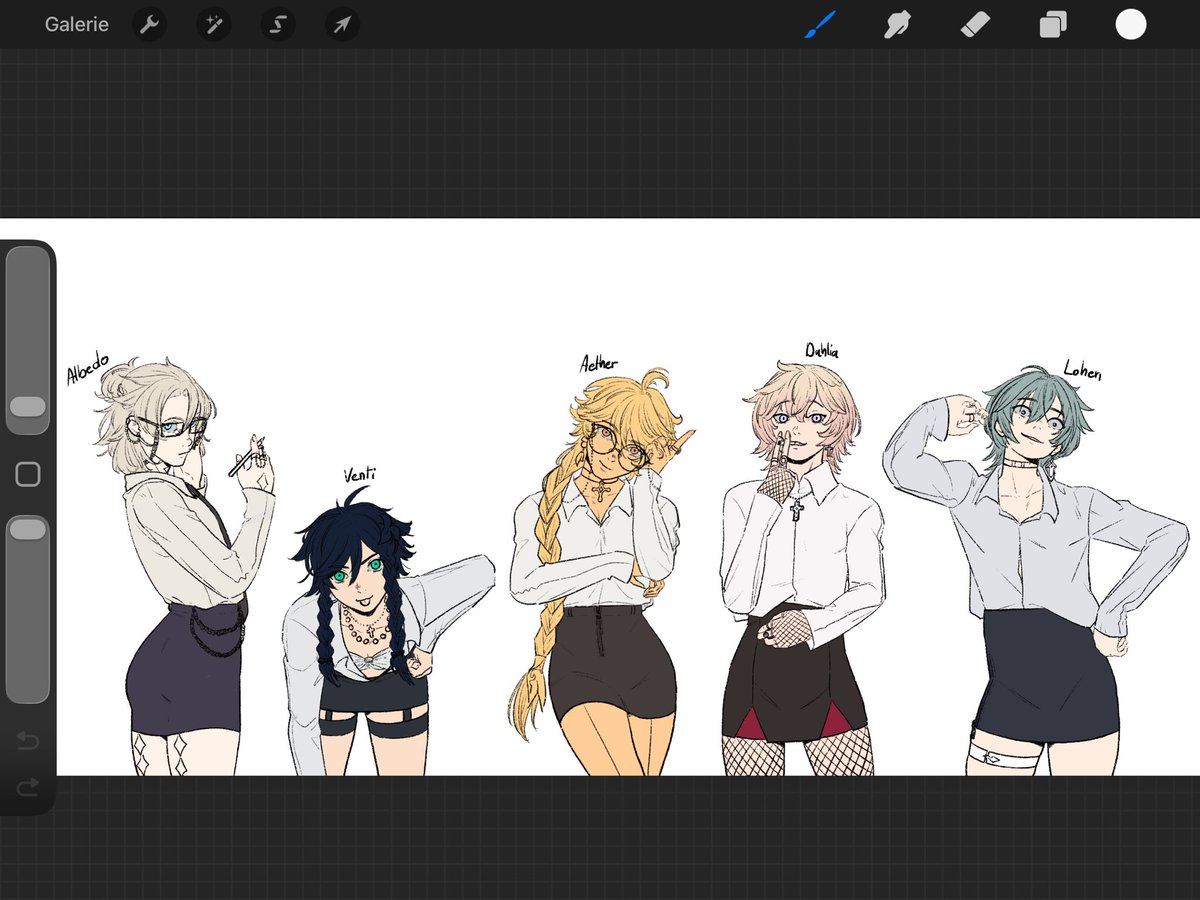Open the Layers panel
Image resolution: width=1200 pixels, height=900 pixels.
pos(1053,24)
